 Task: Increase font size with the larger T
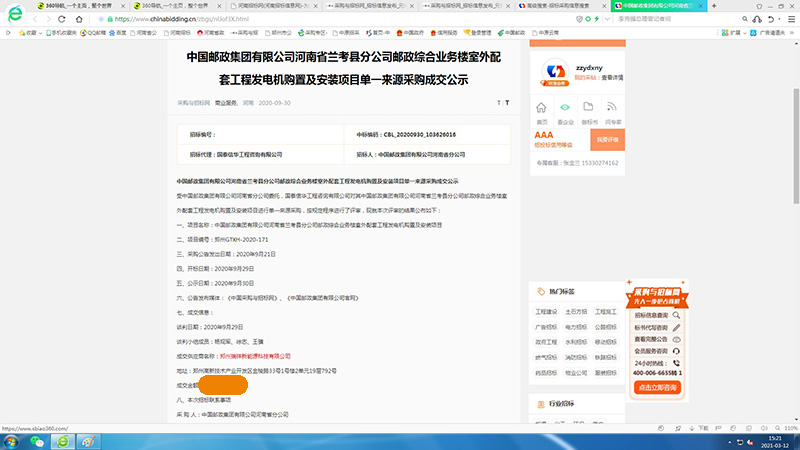[x=507, y=103]
